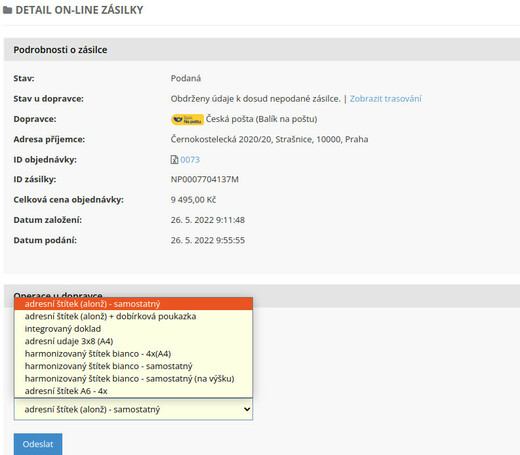
Task: Click the recipient address Černokostelecká 2020/20 text
Action: 269,139
